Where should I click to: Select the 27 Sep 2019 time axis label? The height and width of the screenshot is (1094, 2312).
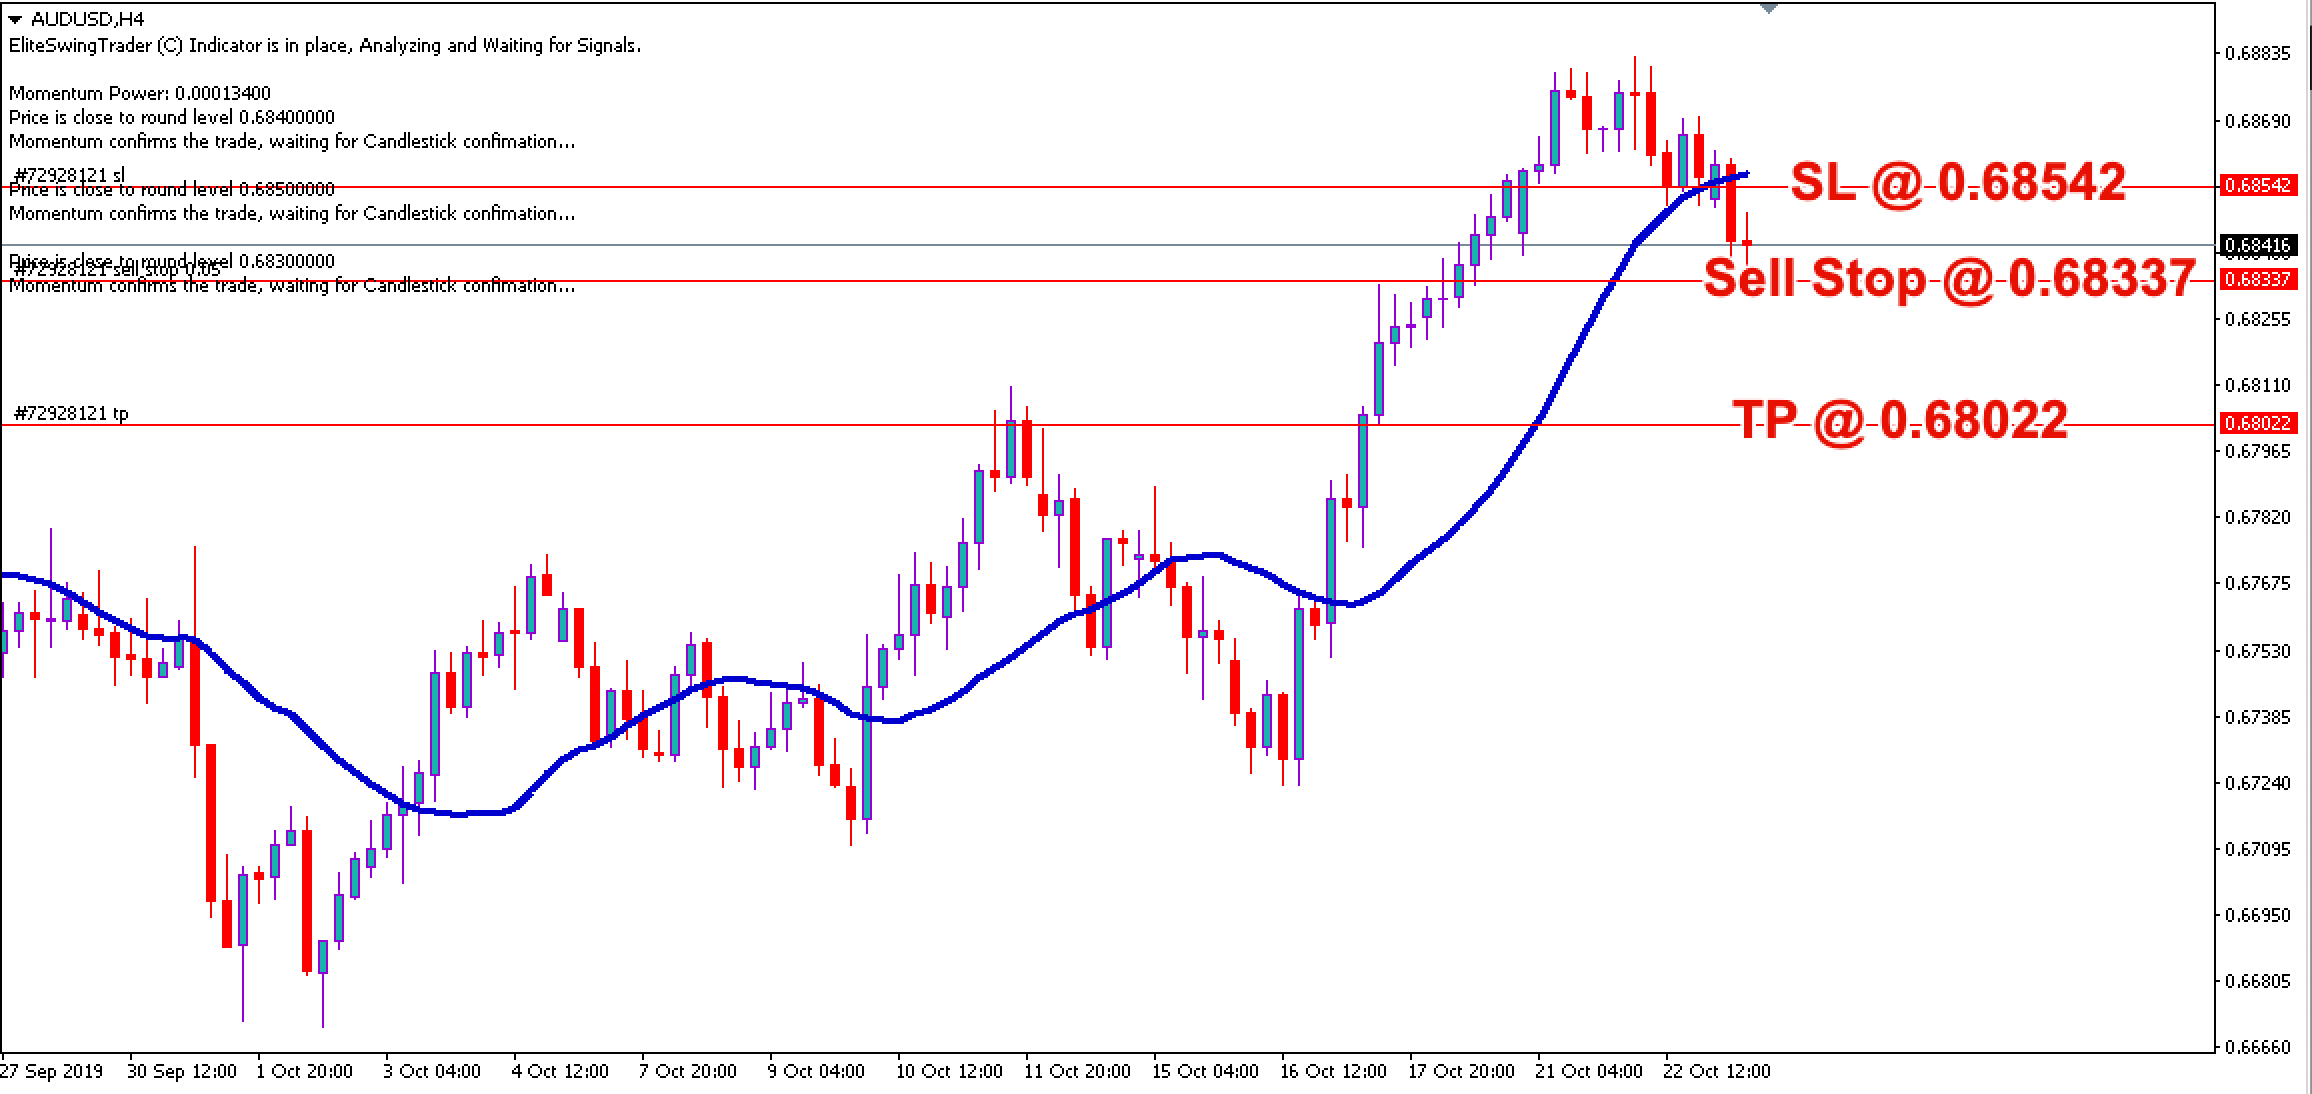50,1070
